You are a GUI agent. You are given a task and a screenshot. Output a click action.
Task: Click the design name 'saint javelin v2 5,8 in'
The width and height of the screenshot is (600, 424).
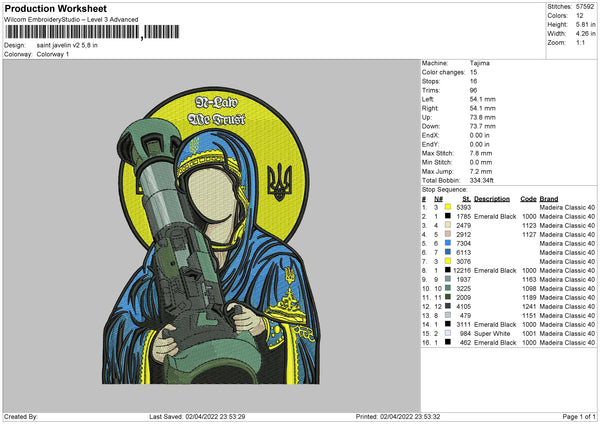(x=67, y=45)
